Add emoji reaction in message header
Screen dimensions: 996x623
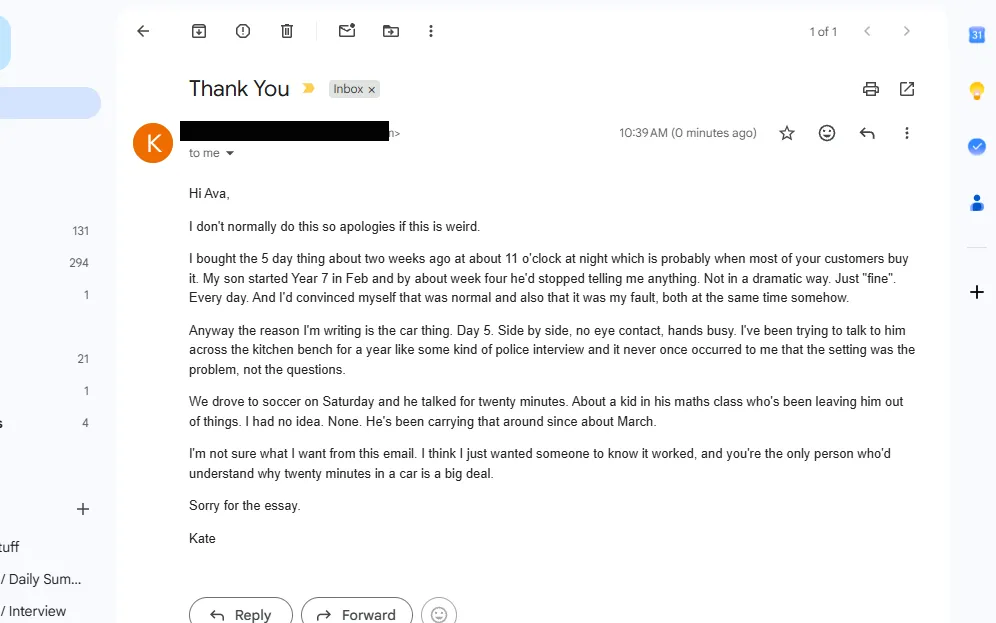pos(827,133)
